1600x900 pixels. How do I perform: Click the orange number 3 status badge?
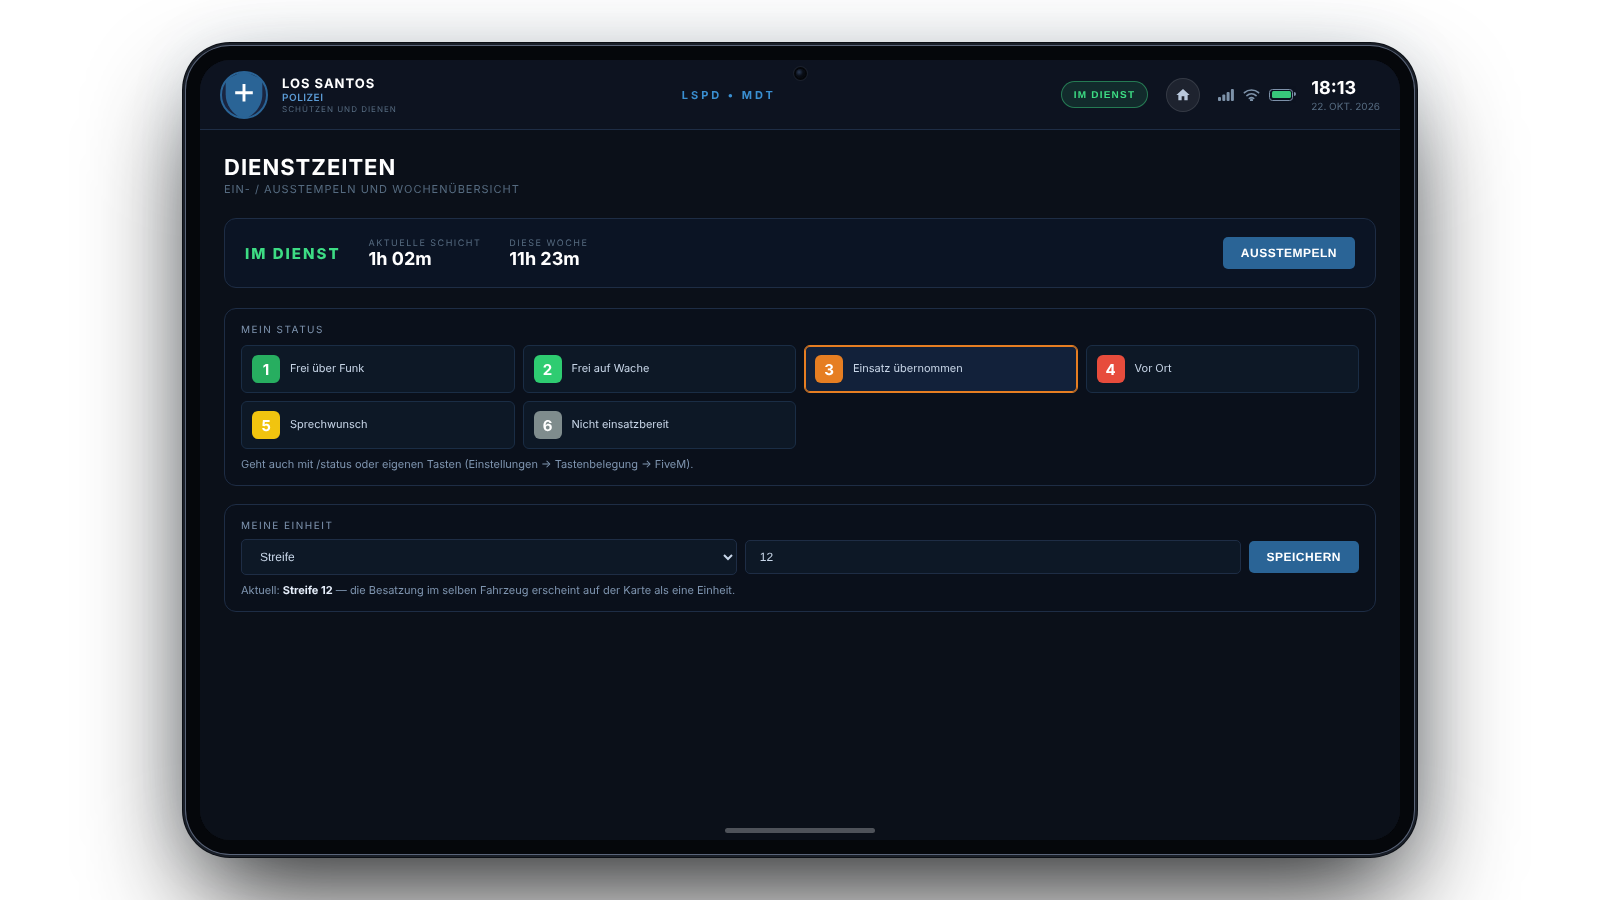pyautogui.click(x=829, y=369)
